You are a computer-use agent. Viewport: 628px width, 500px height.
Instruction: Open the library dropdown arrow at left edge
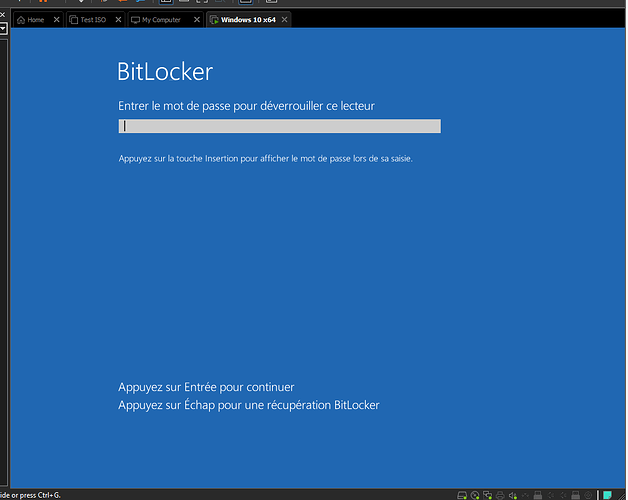[3, 29]
